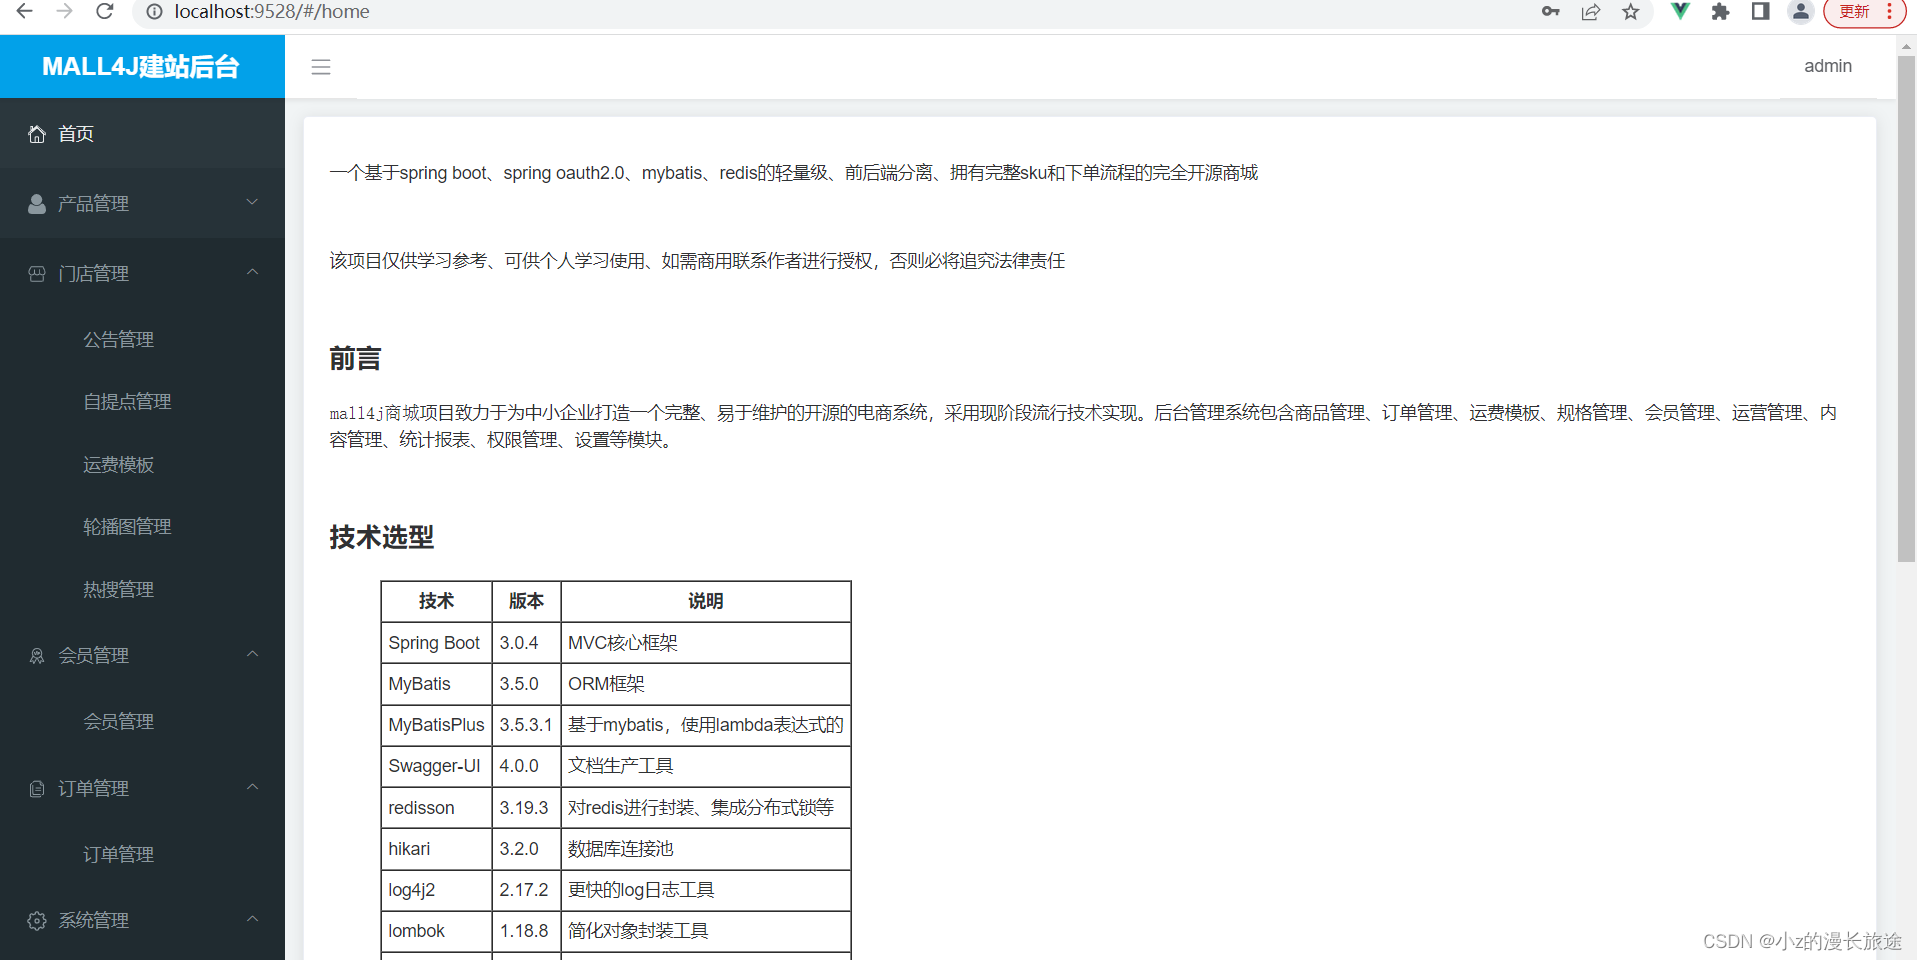Open the Vue devtools extension icon
Viewport: 1917px width, 960px height.
(x=1679, y=12)
